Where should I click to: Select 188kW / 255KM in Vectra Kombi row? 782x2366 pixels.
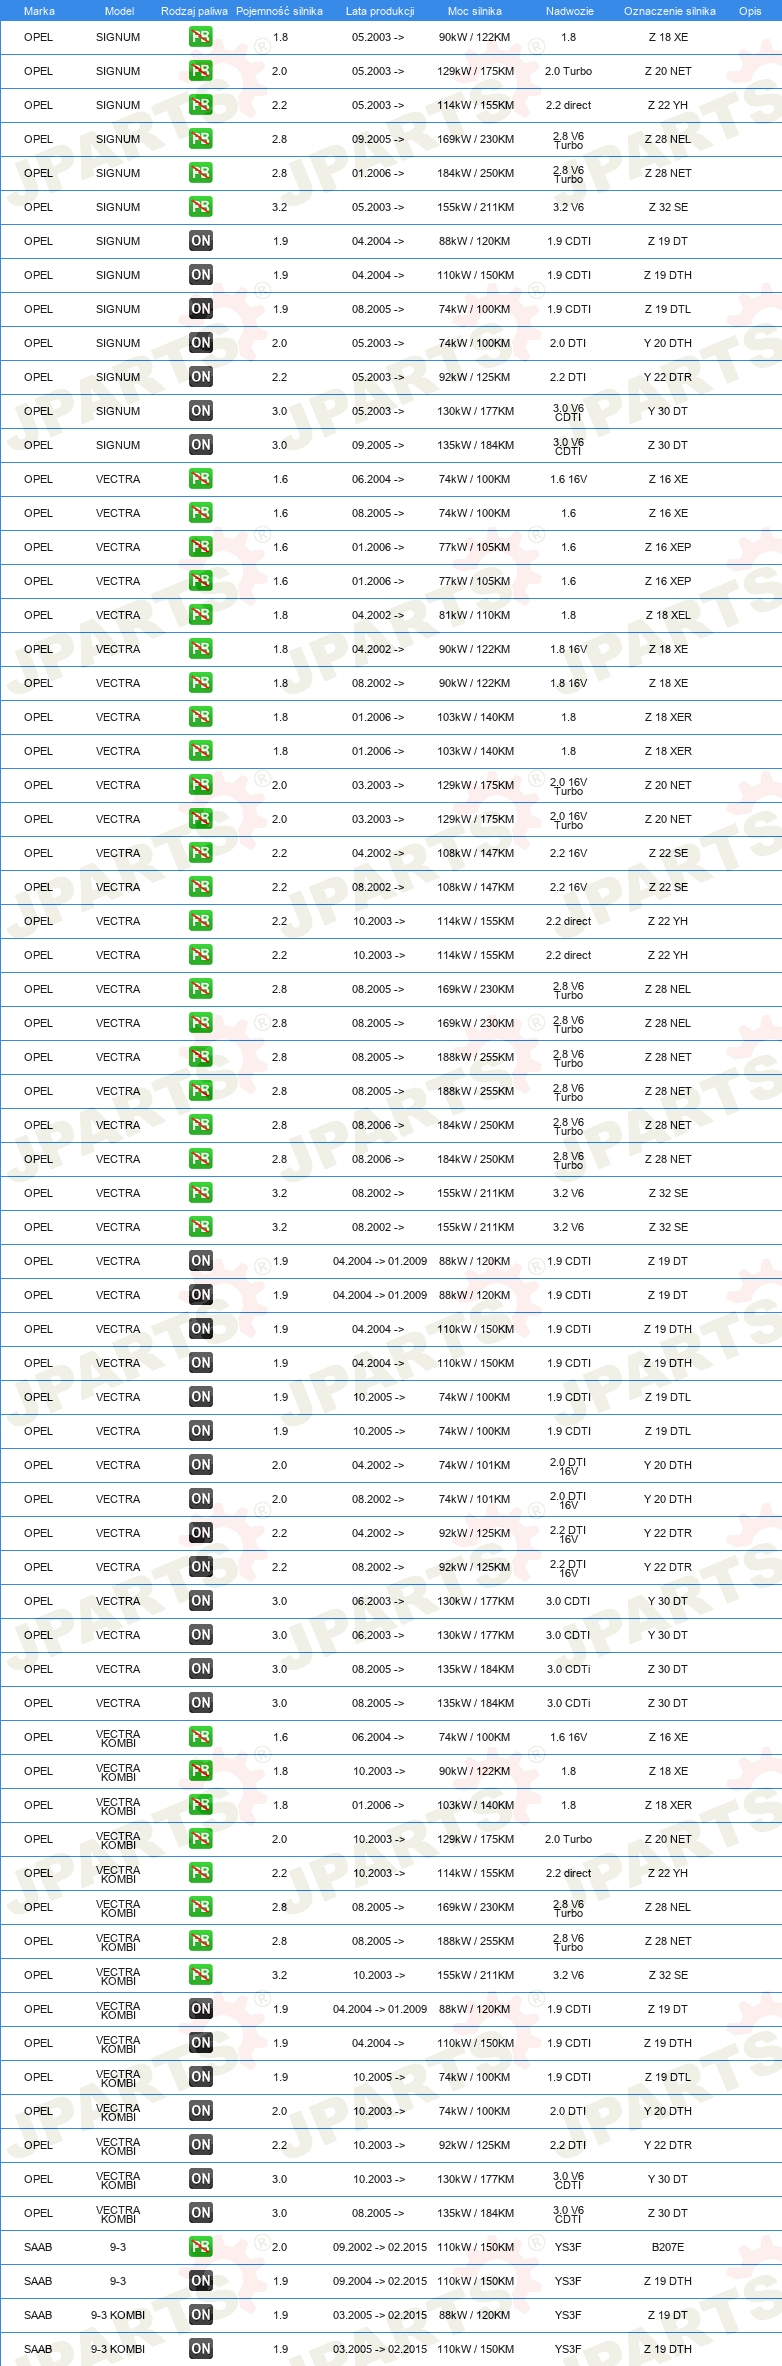(475, 1941)
